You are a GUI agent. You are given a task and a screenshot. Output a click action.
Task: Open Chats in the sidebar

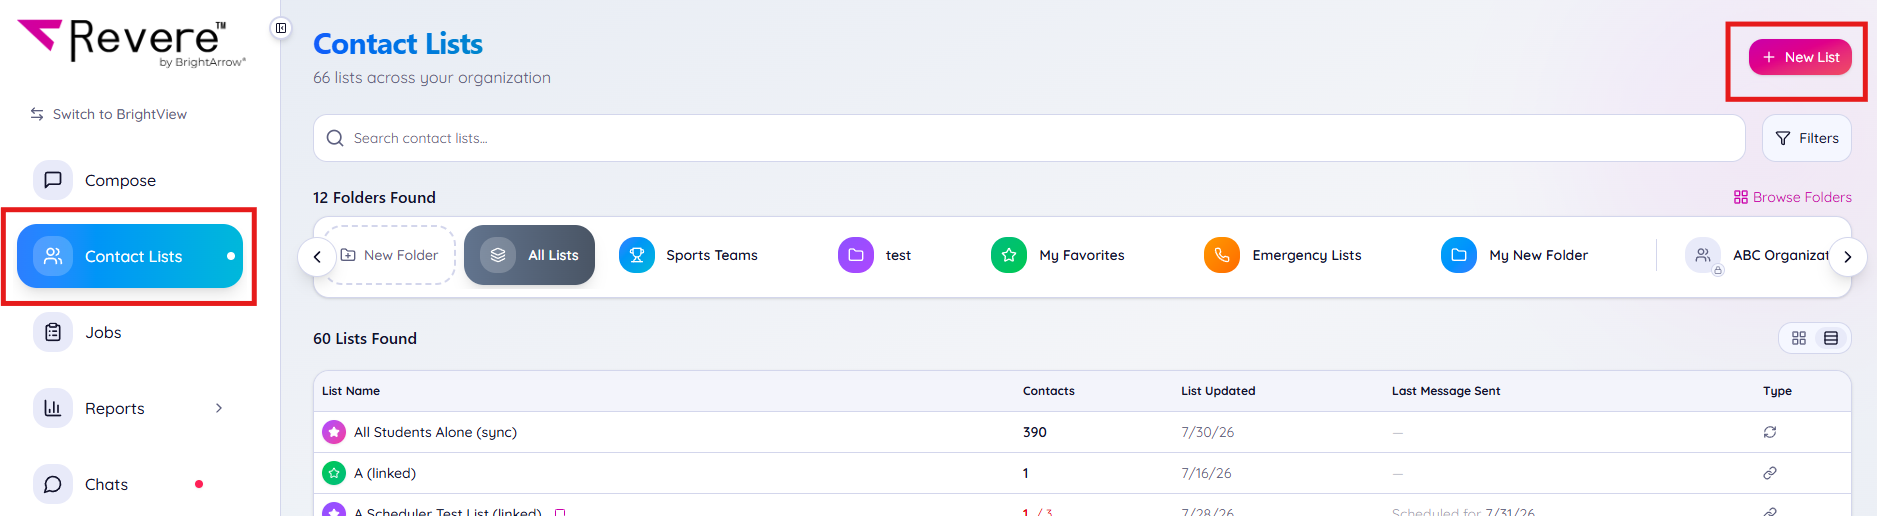click(130, 484)
